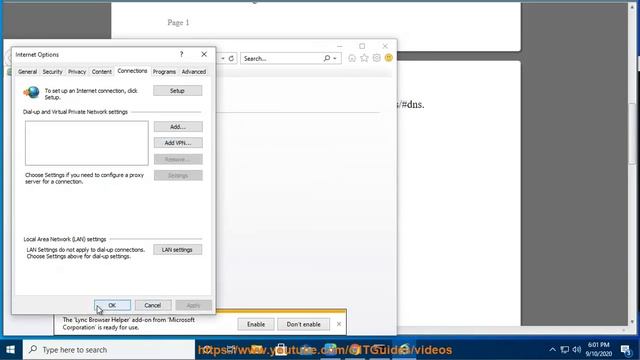Click the taskbar search magnifier icon

click(33, 349)
